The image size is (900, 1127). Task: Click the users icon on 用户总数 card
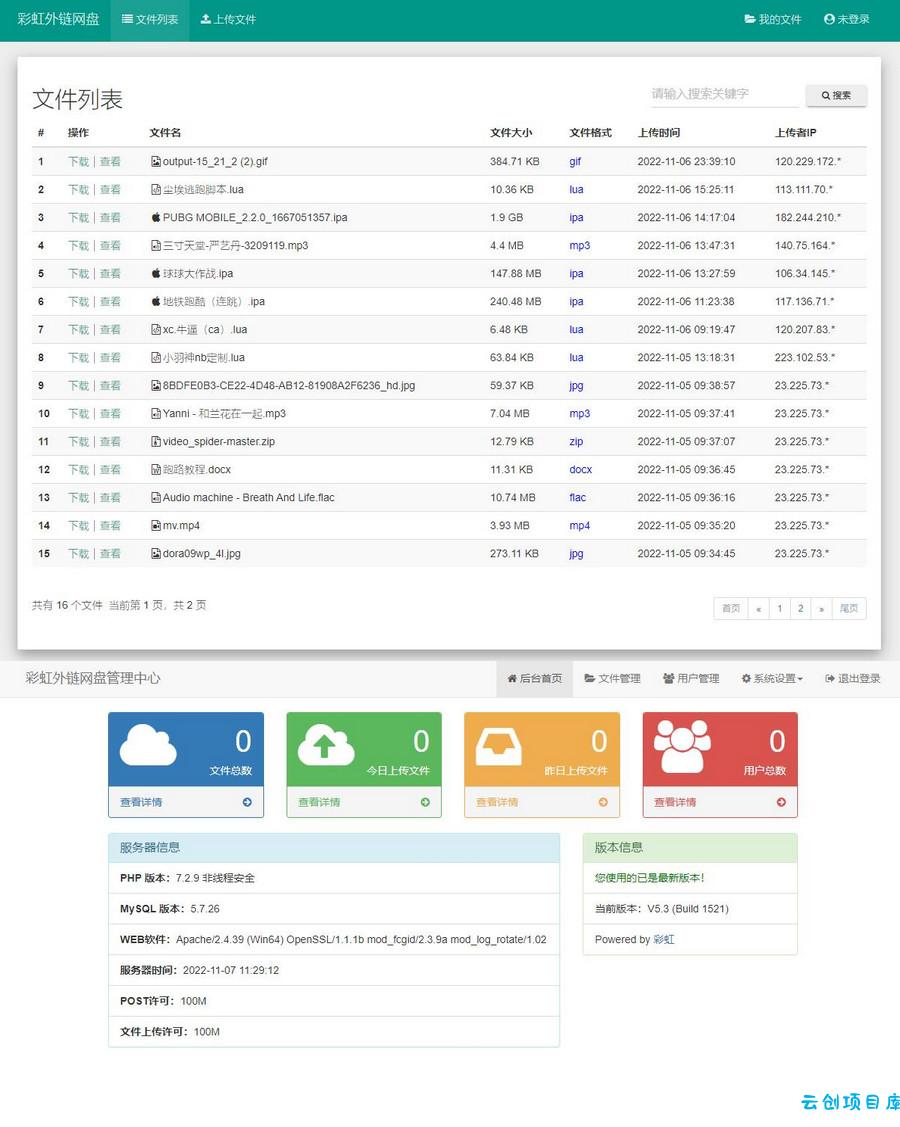(x=682, y=747)
